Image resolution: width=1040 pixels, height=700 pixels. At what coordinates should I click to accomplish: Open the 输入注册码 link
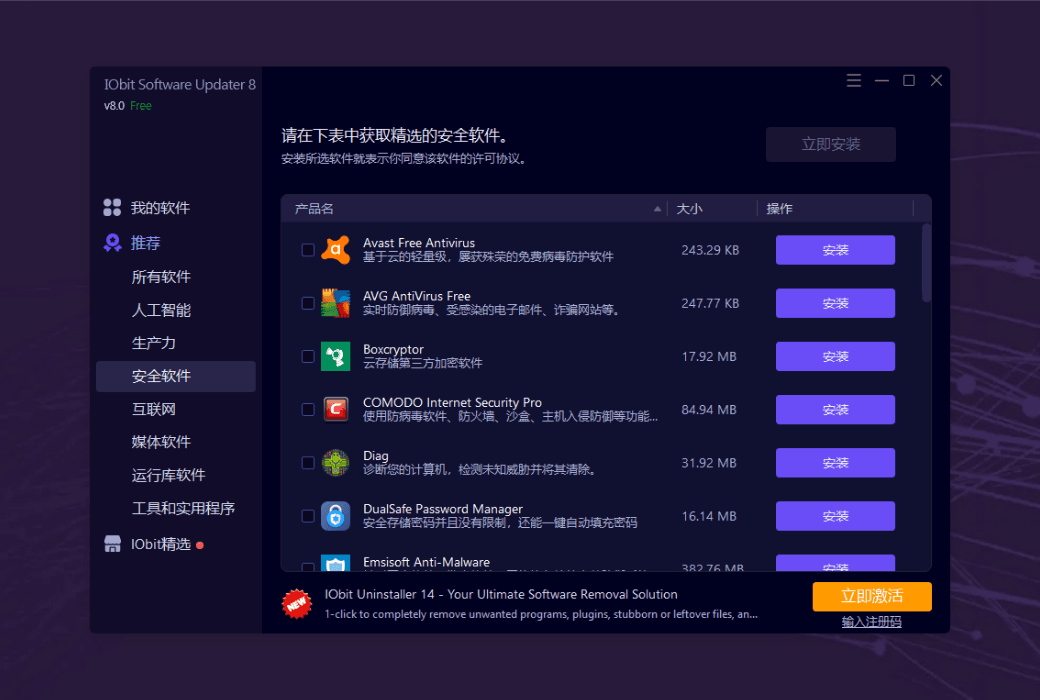pos(872,622)
